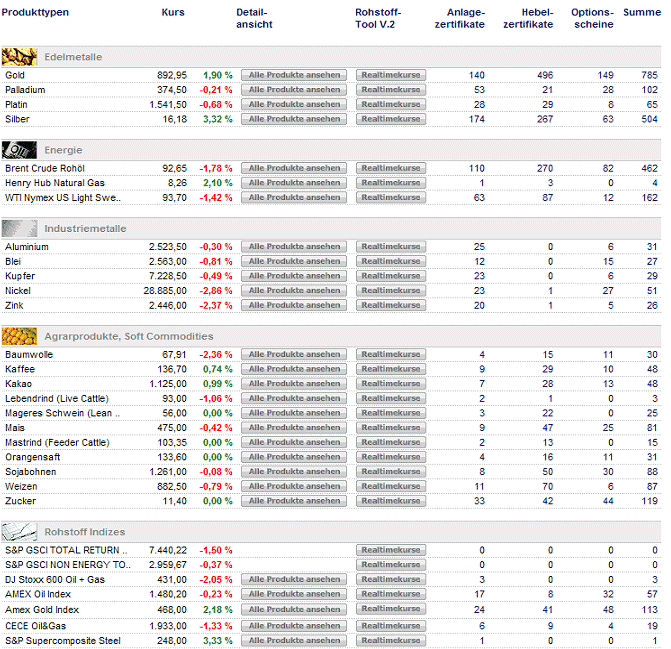Open Realtimekurse for Silber

click(x=390, y=119)
